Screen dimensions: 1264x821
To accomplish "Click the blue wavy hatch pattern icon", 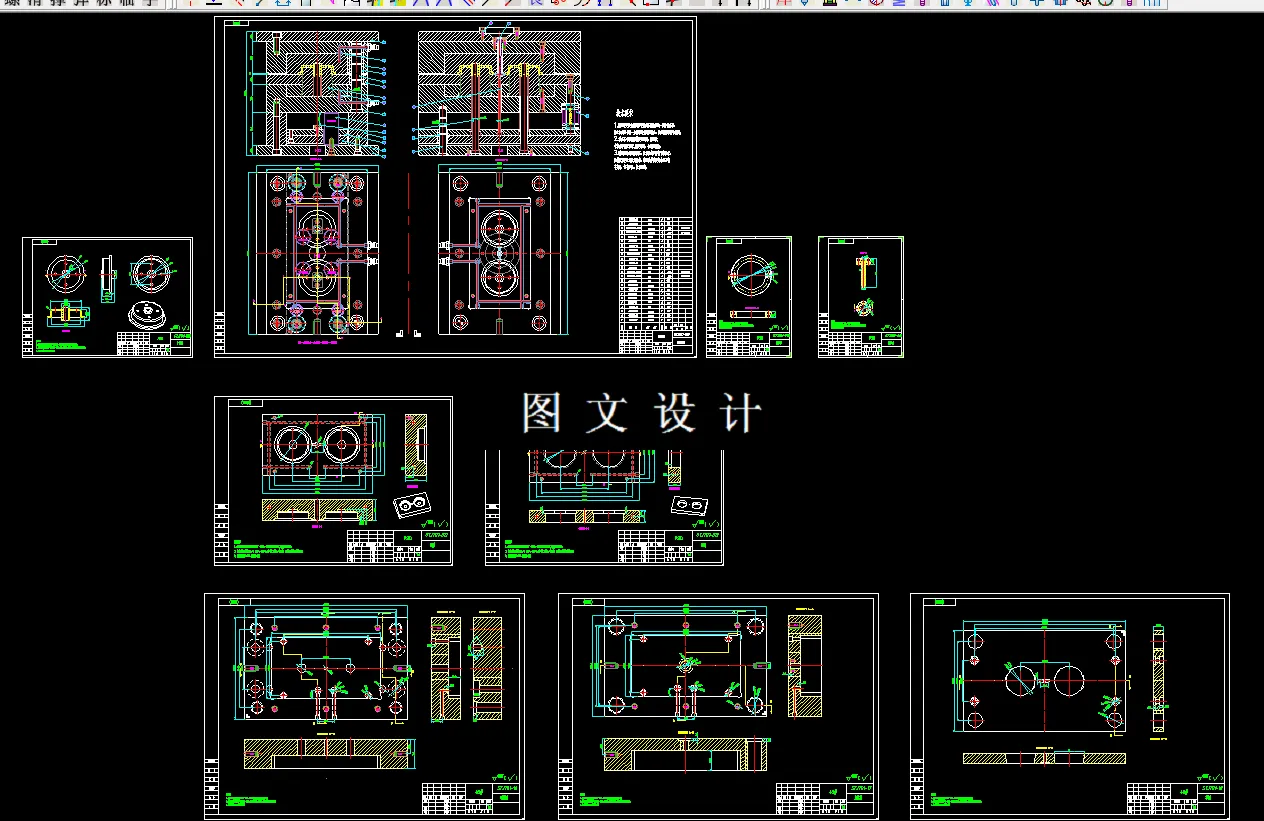I will click(x=898, y=4).
